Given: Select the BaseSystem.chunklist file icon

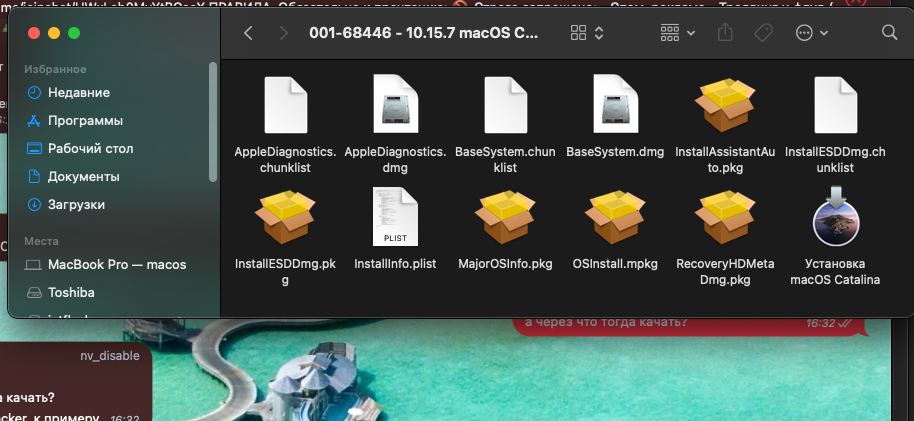Looking at the screenshot, I should [505, 106].
